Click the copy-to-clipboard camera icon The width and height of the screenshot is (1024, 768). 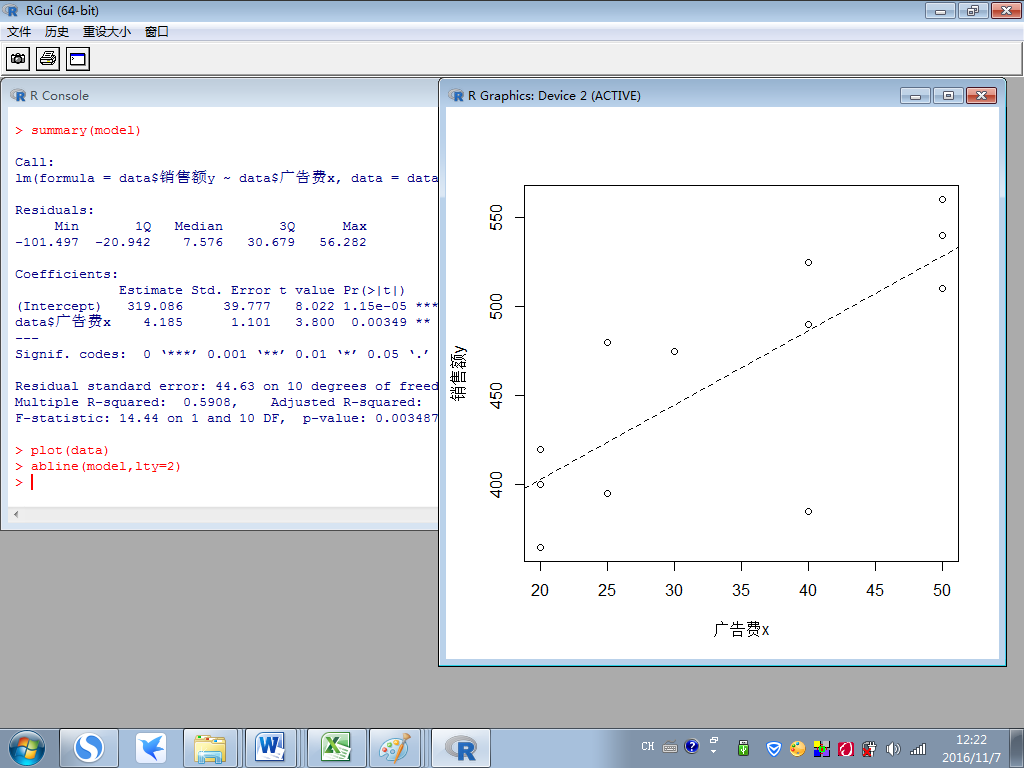point(18,59)
